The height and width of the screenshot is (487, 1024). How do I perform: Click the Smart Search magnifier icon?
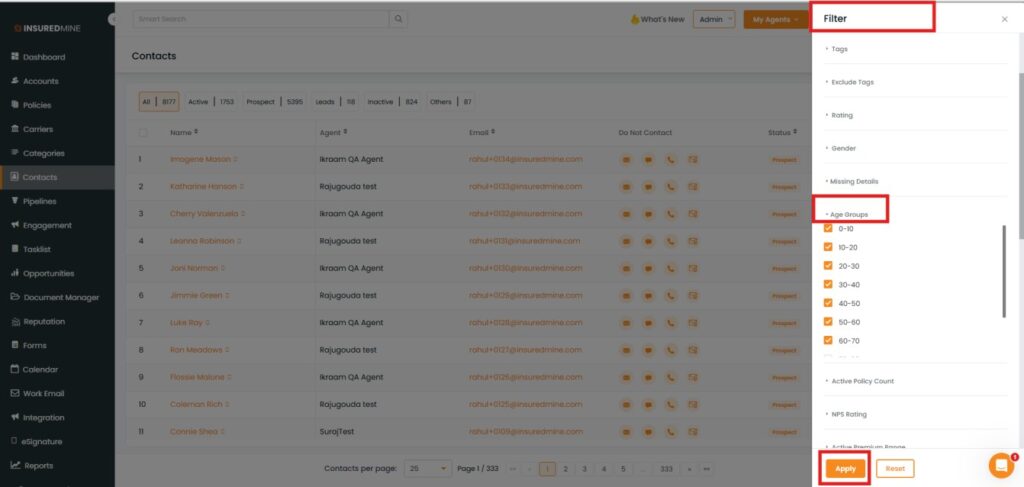pyautogui.click(x=398, y=19)
